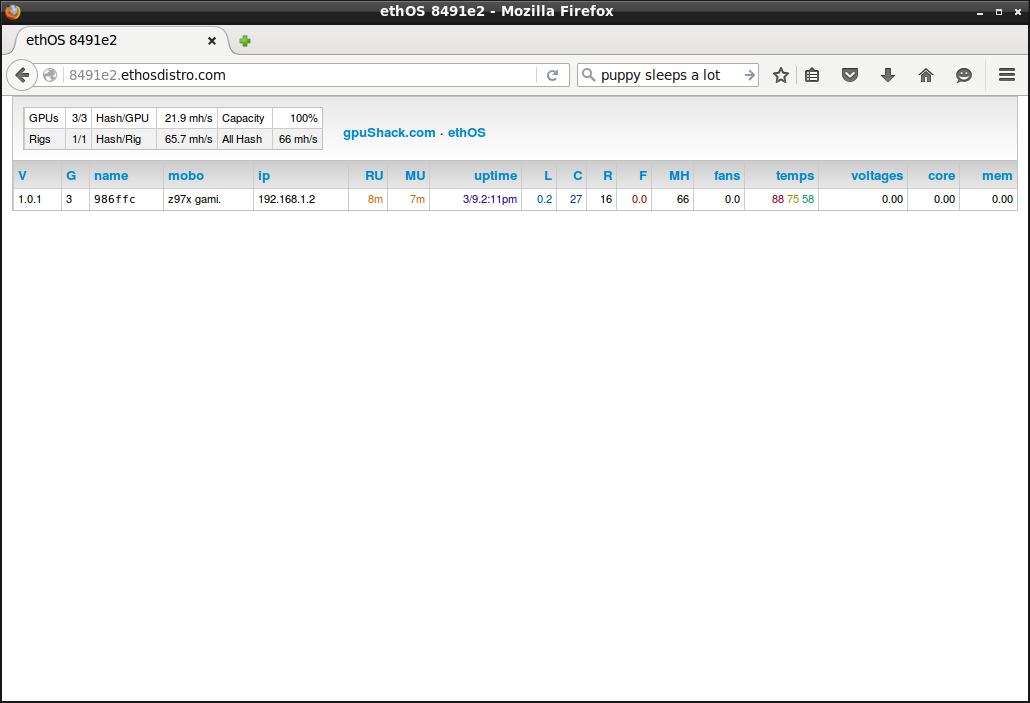Sort by the ip column header
Image resolution: width=1030 pixels, height=703 pixels.
264,175
